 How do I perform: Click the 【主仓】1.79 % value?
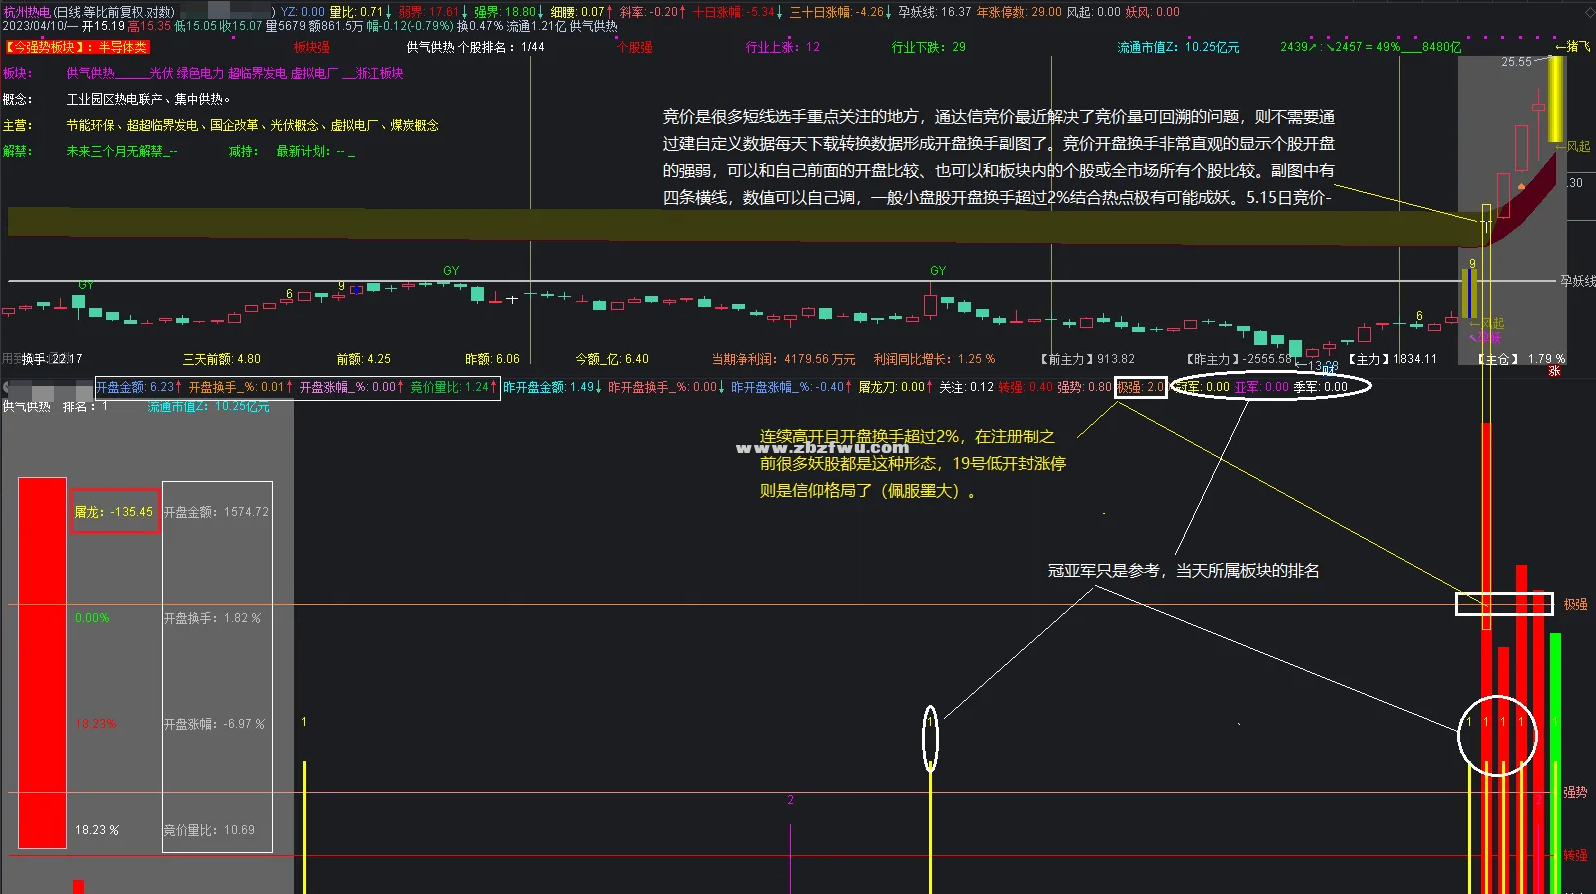coord(1521,359)
